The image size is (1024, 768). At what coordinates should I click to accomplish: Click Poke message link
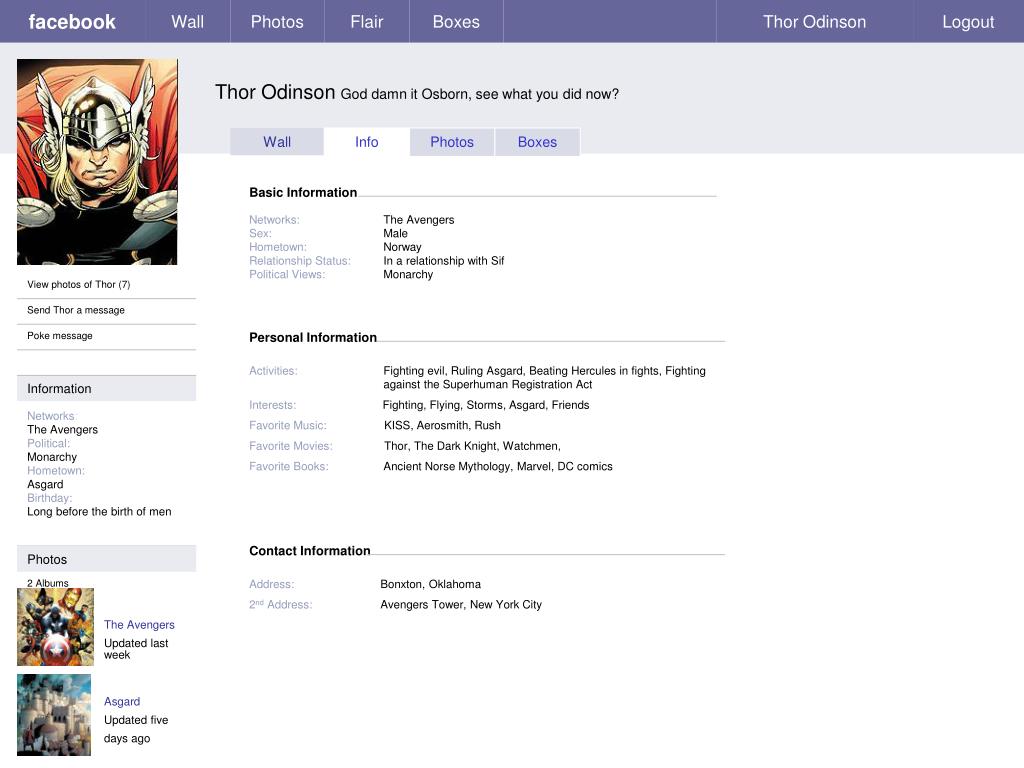59,336
